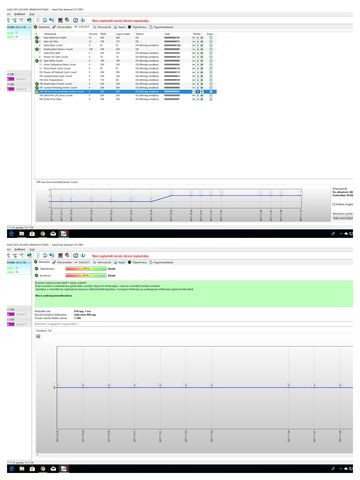Open Edge in lower taskbar
This screenshot has width=360, height=480.
(12, 469)
